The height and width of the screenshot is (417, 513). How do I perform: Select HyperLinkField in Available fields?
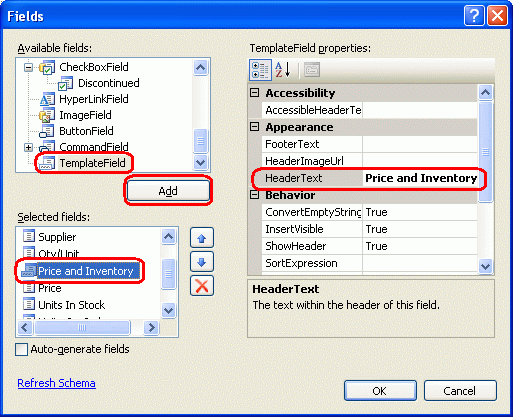(94, 99)
